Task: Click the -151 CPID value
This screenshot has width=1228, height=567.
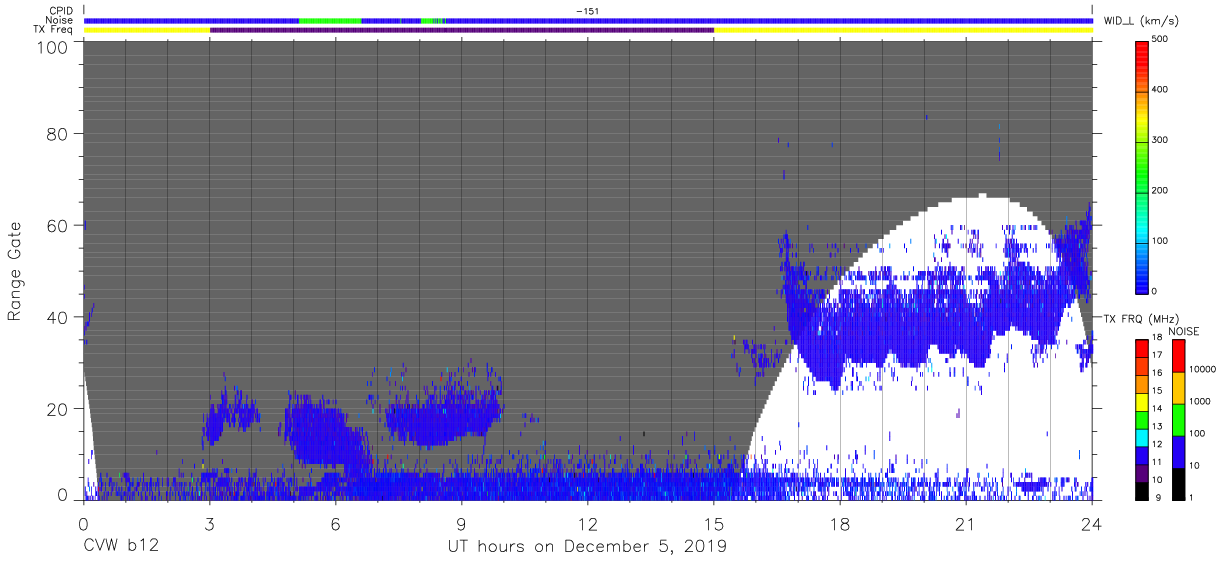Action: [587, 11]
